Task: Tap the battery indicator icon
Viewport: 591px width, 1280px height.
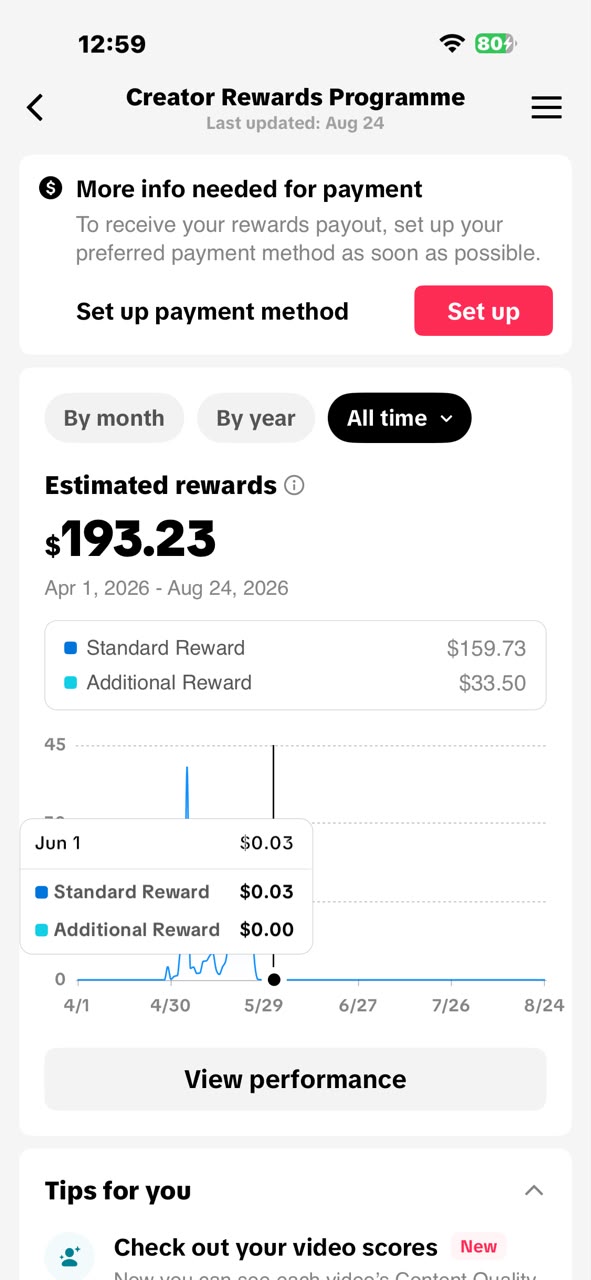Action: click(496, 43)
